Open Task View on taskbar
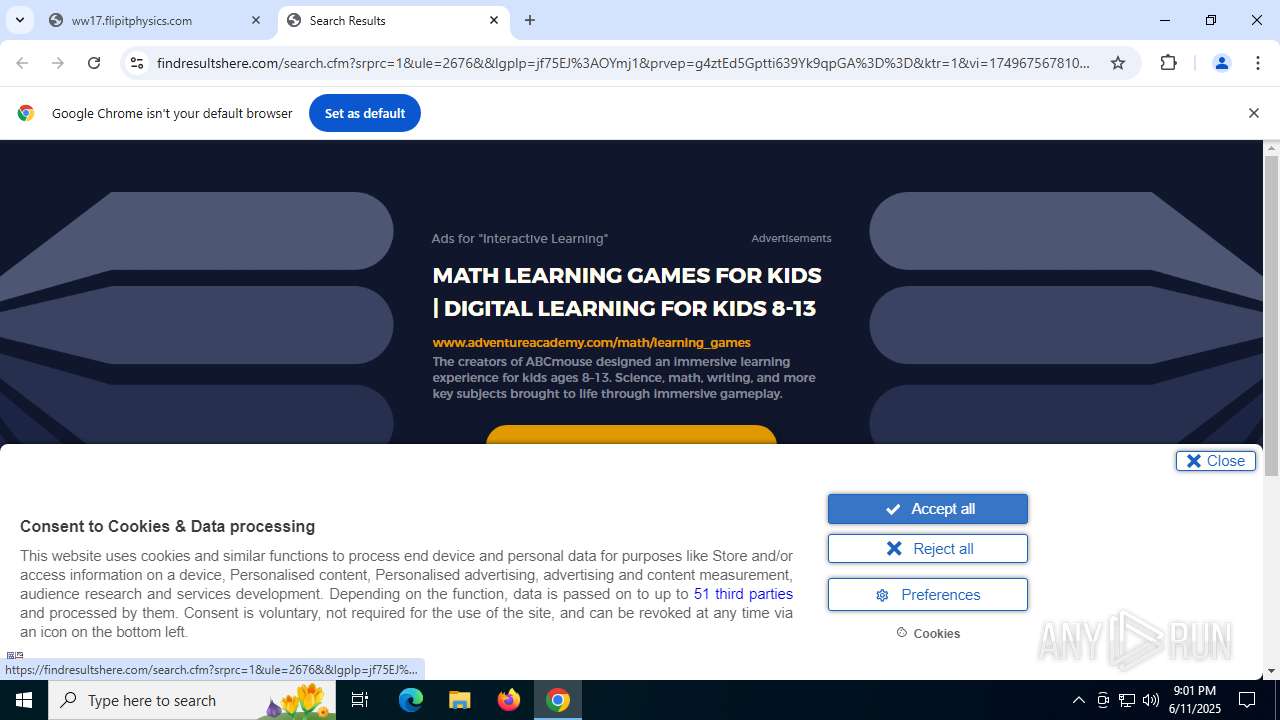1280x720 pixels. tap(360, 700)
